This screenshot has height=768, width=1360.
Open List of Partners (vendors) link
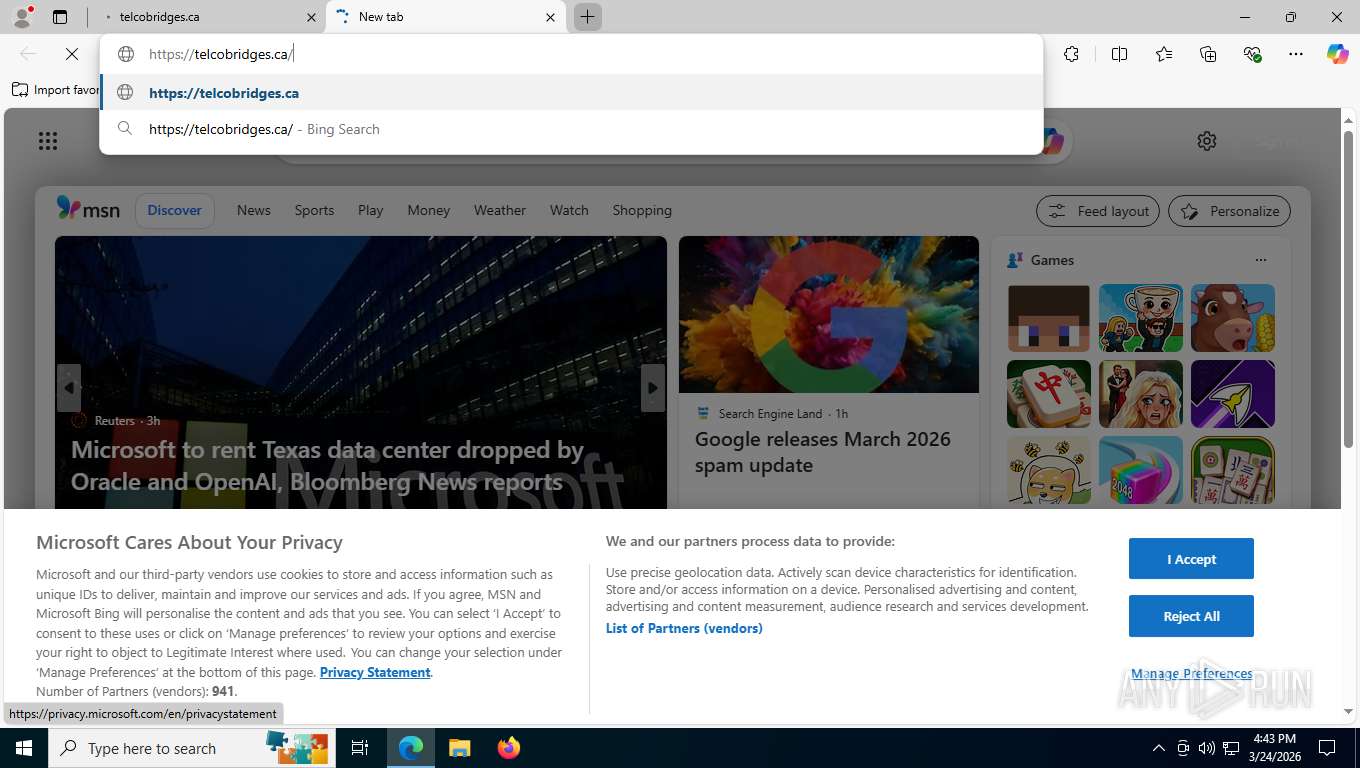[684, 628]
